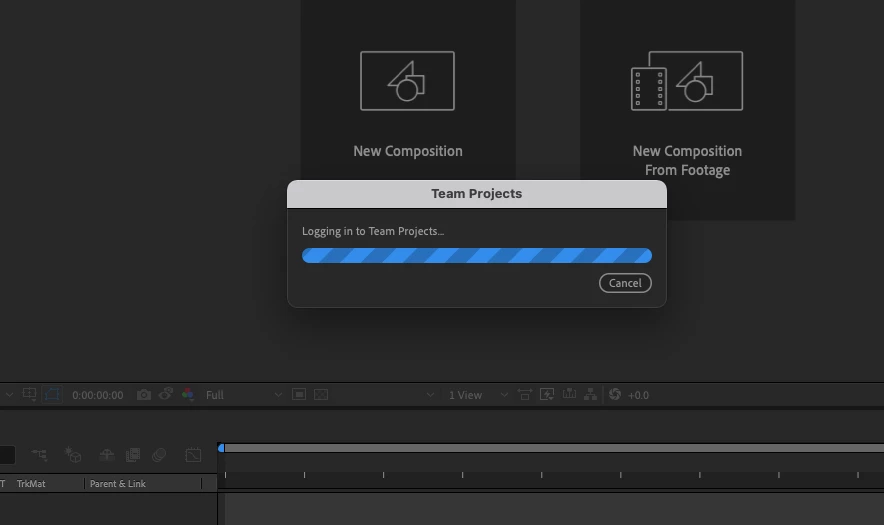Viewport: 884px width, 525px height.
Task: Open the Graph Editor icon
Action: 193,455
